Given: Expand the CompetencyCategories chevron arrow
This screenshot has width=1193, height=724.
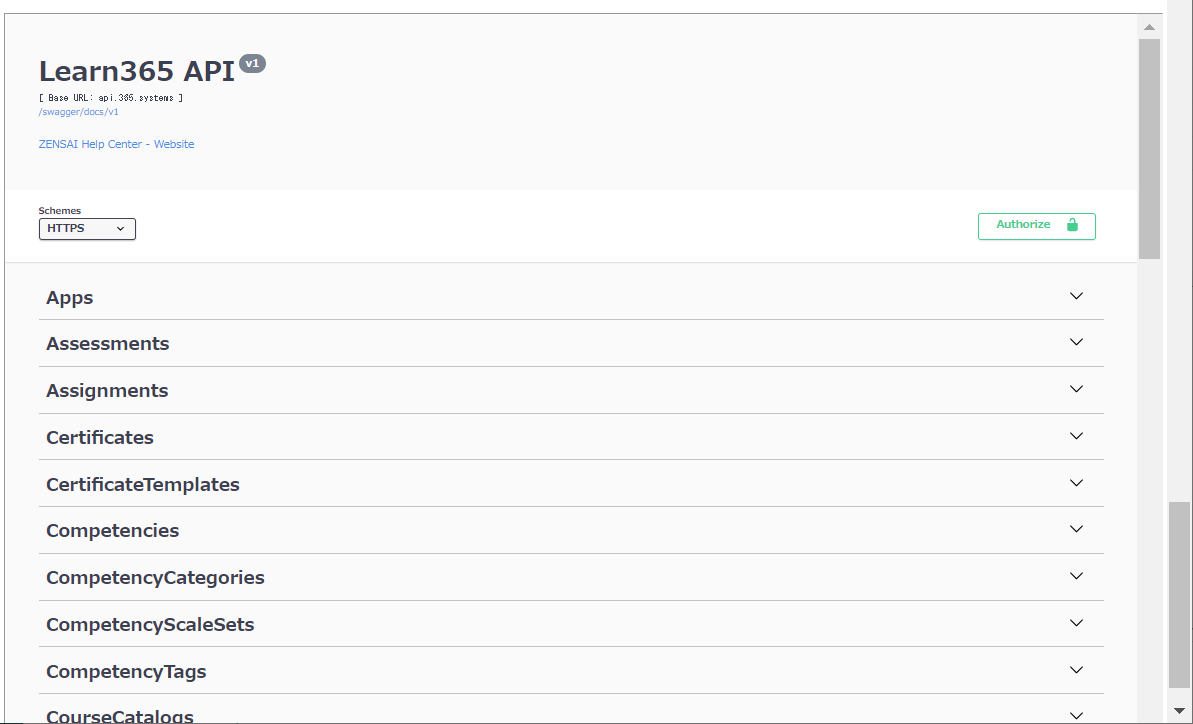Looking at the screenshot, I should (1076, 576).
